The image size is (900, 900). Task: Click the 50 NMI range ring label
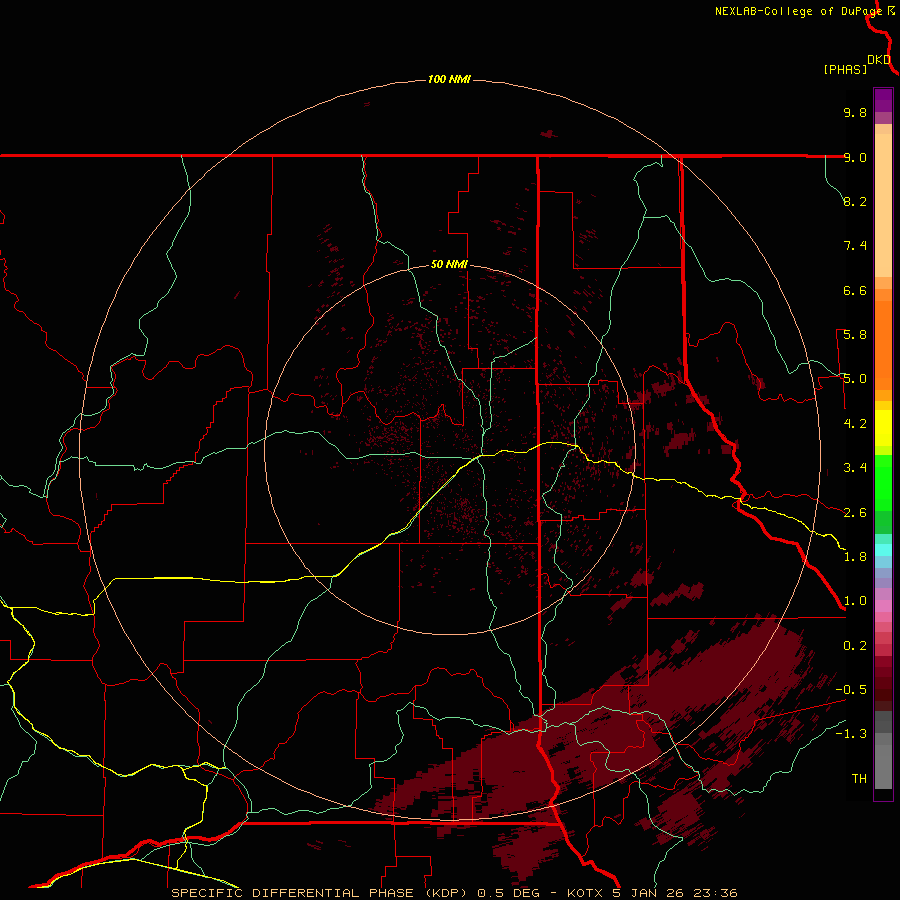[449, 264]
